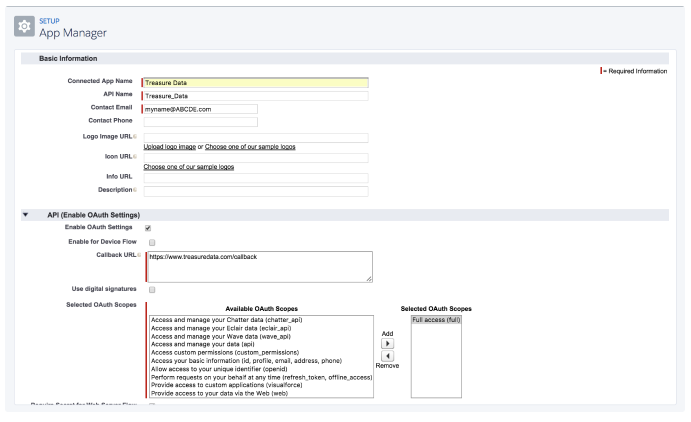691x422 pixels.
Task: Click the help icon beside Description
Action: (x=135, y=190)
